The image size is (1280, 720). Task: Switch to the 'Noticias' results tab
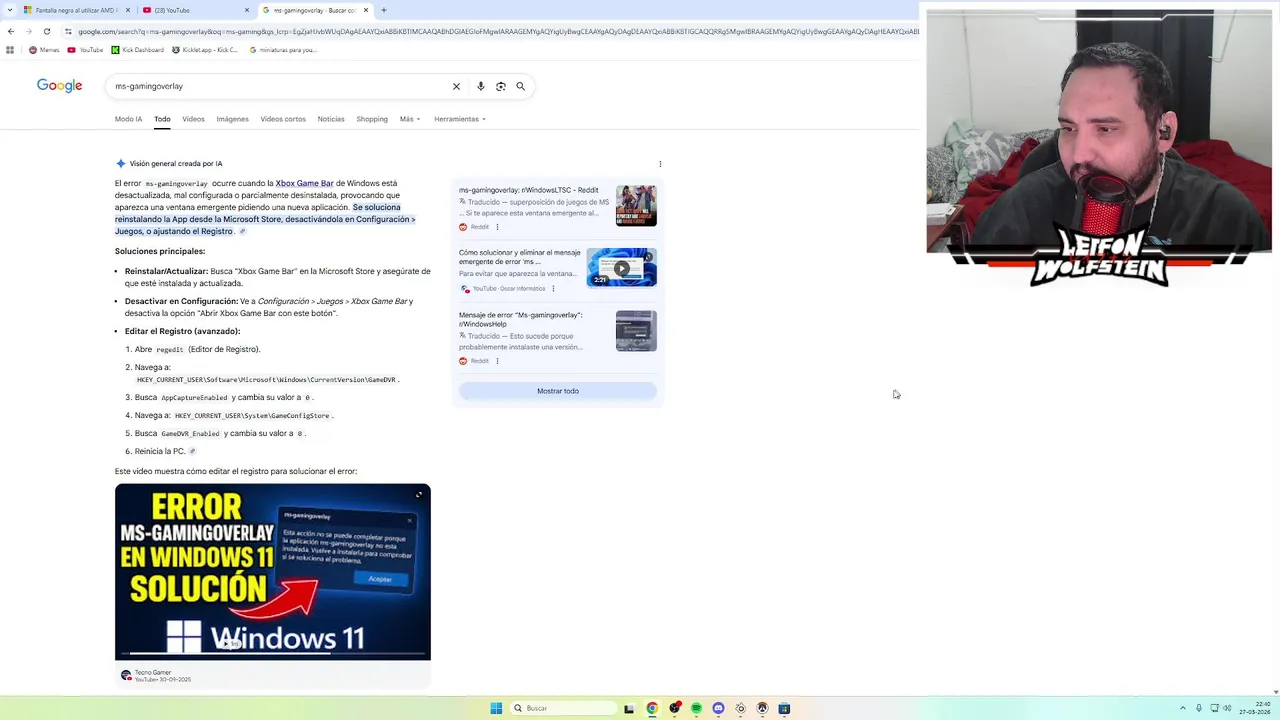(331, 119)
